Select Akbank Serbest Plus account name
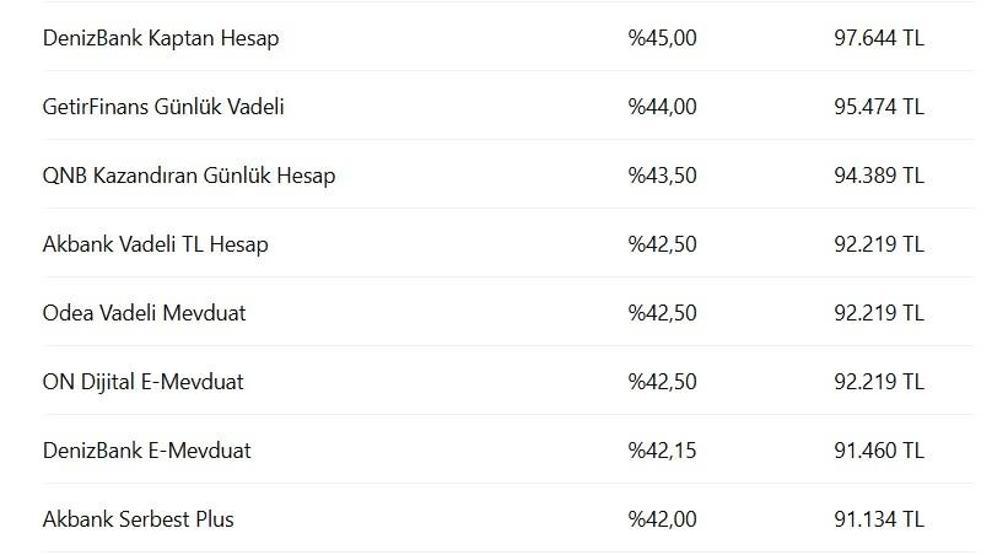 [x=138, y=520]
